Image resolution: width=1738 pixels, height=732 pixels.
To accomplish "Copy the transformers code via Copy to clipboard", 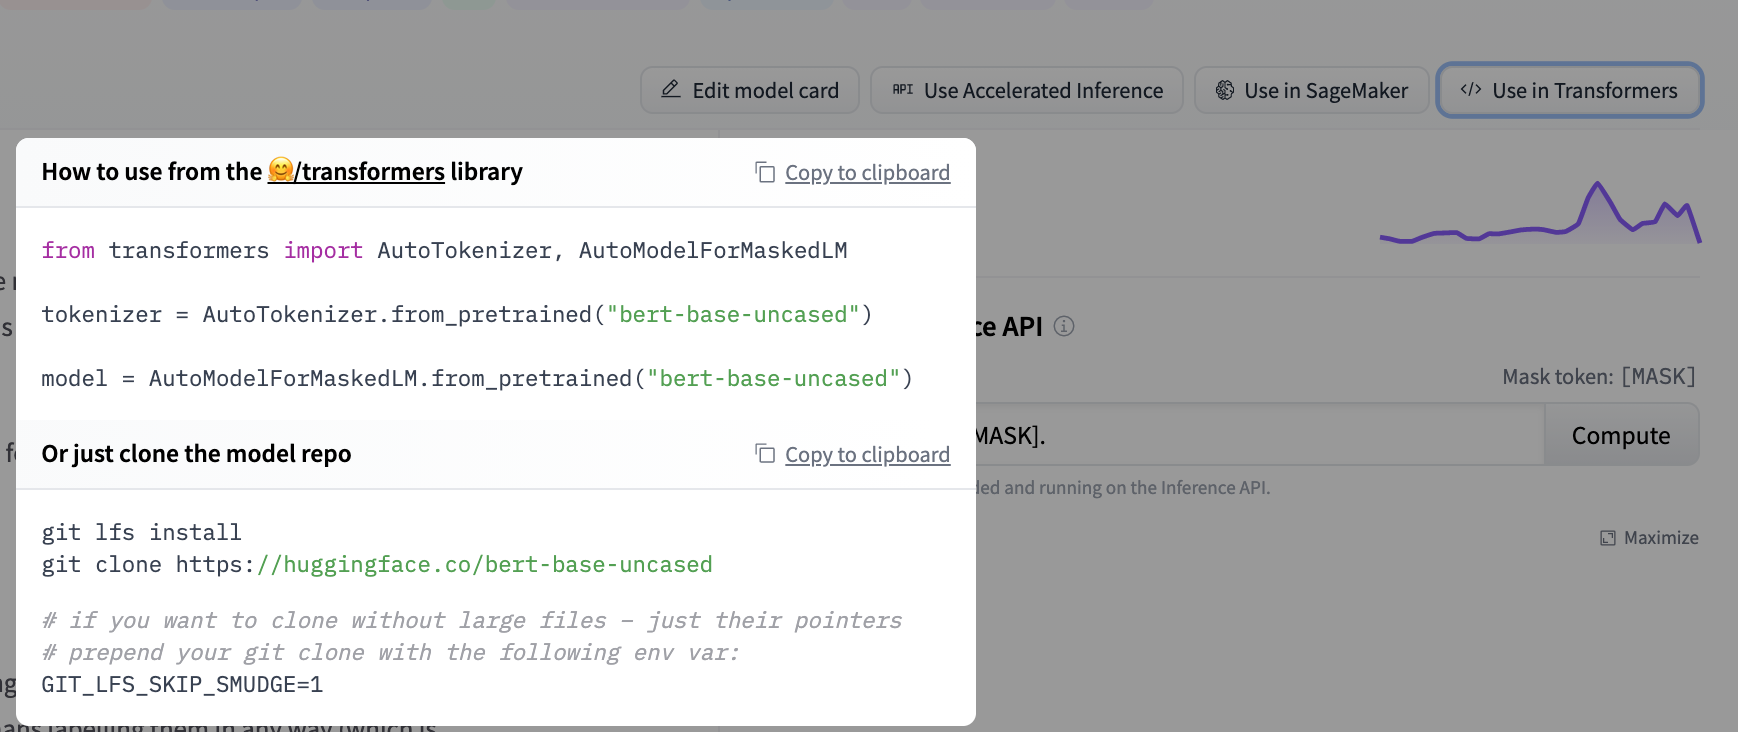I will point(867,173).
